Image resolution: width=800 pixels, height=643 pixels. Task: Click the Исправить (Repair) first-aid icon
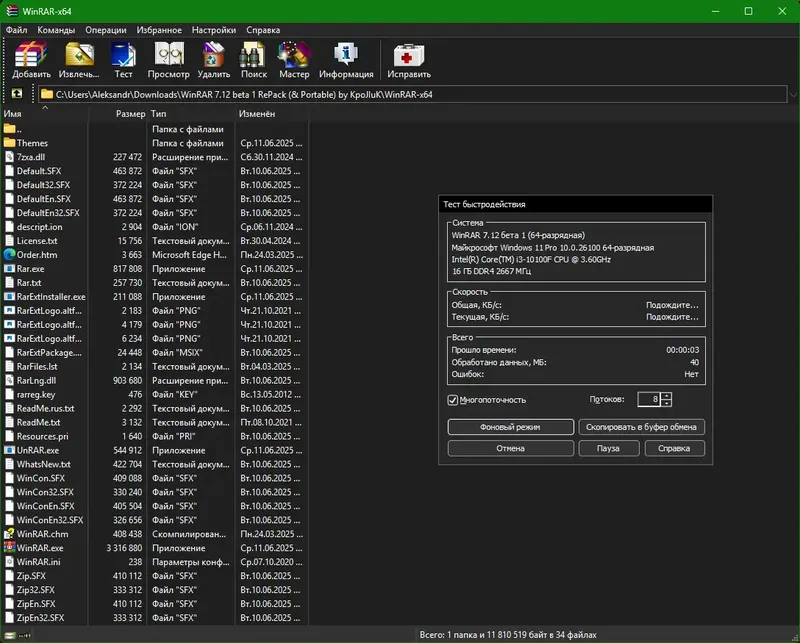[x=410, y=57]
